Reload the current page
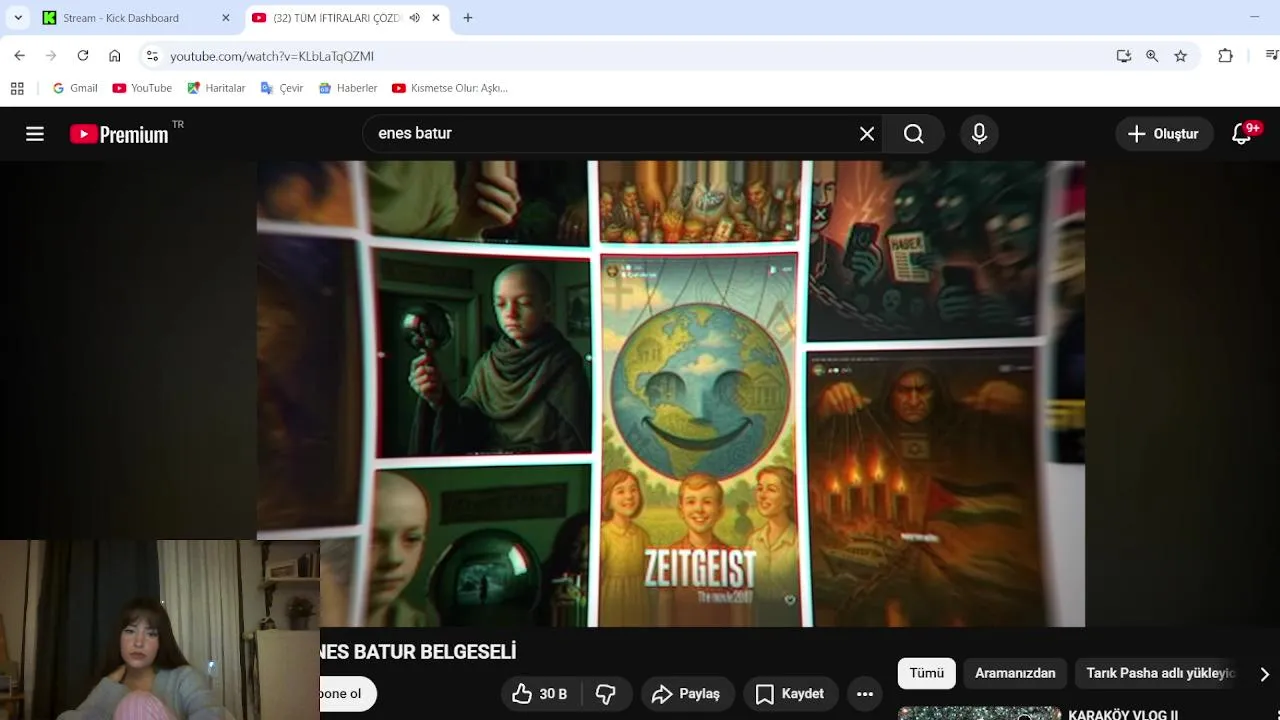The image size is (1280, 720). 83,56
